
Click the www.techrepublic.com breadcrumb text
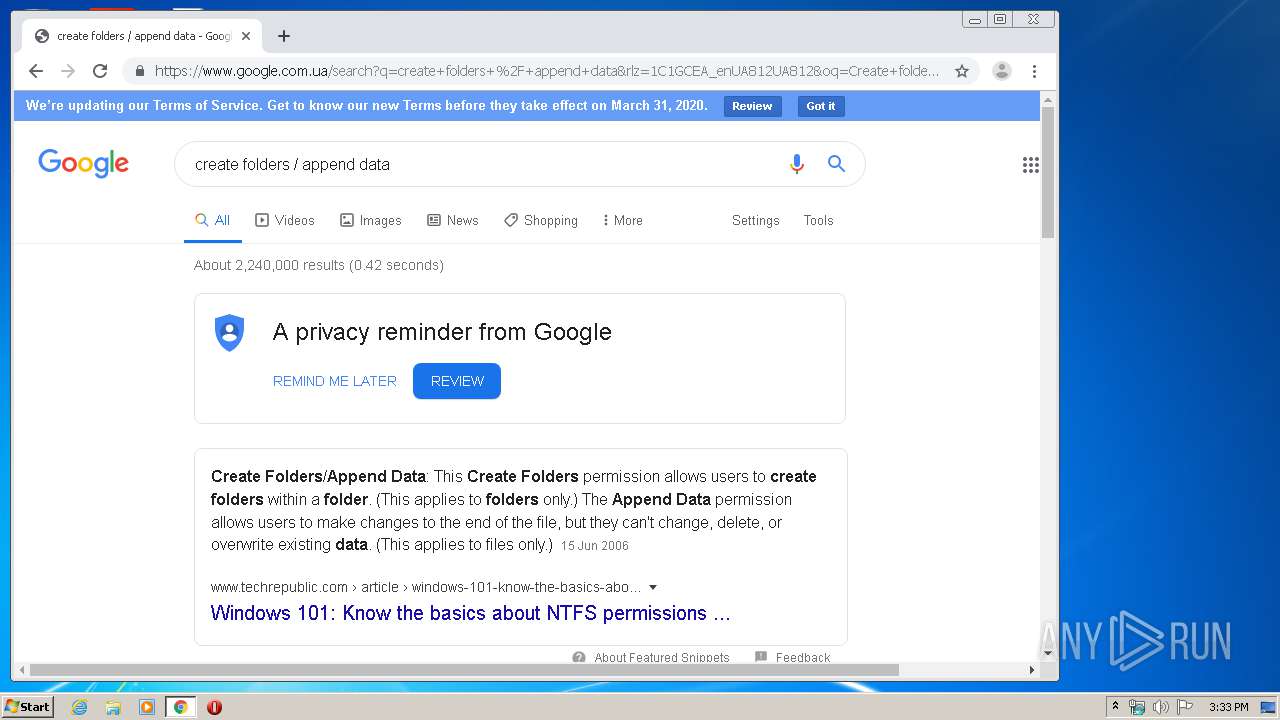click(x=279, y=587)
